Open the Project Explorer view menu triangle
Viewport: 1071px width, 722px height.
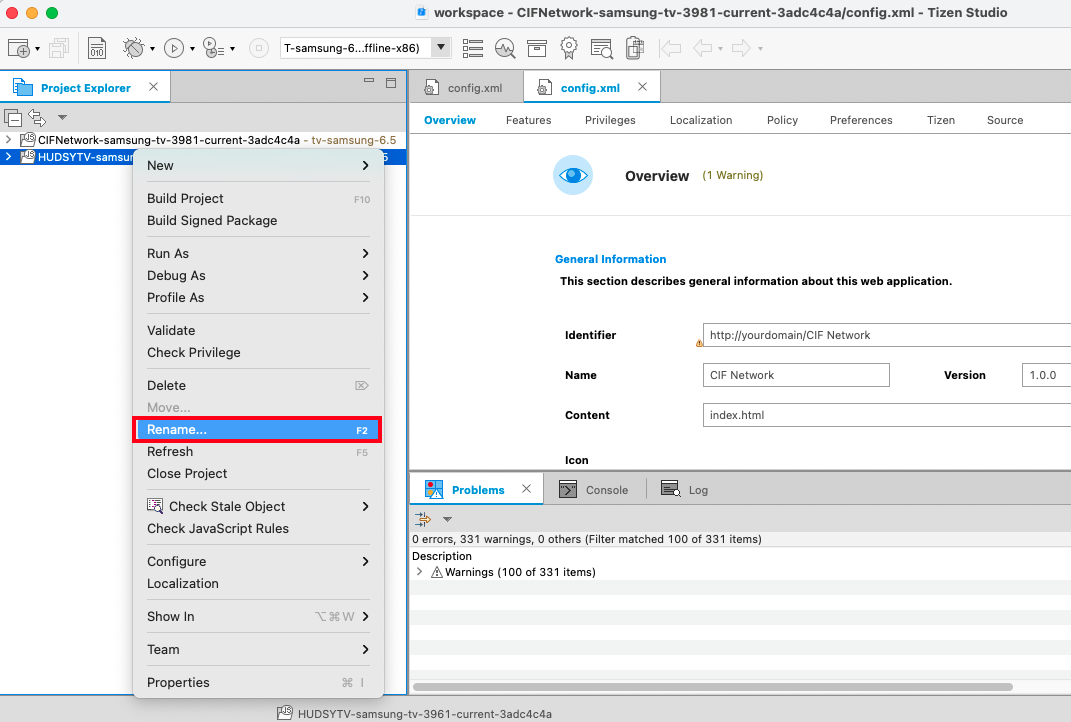click(62, 117)
